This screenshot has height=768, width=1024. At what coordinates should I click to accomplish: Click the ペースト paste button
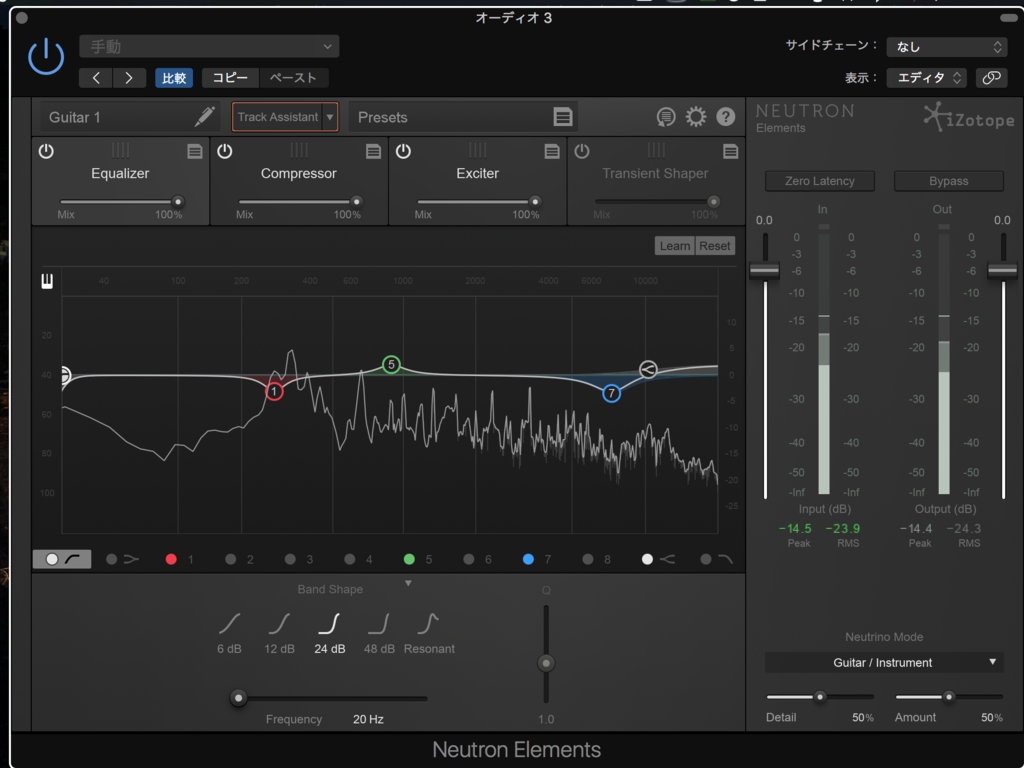pyautogui.click(x=294, y=78)
